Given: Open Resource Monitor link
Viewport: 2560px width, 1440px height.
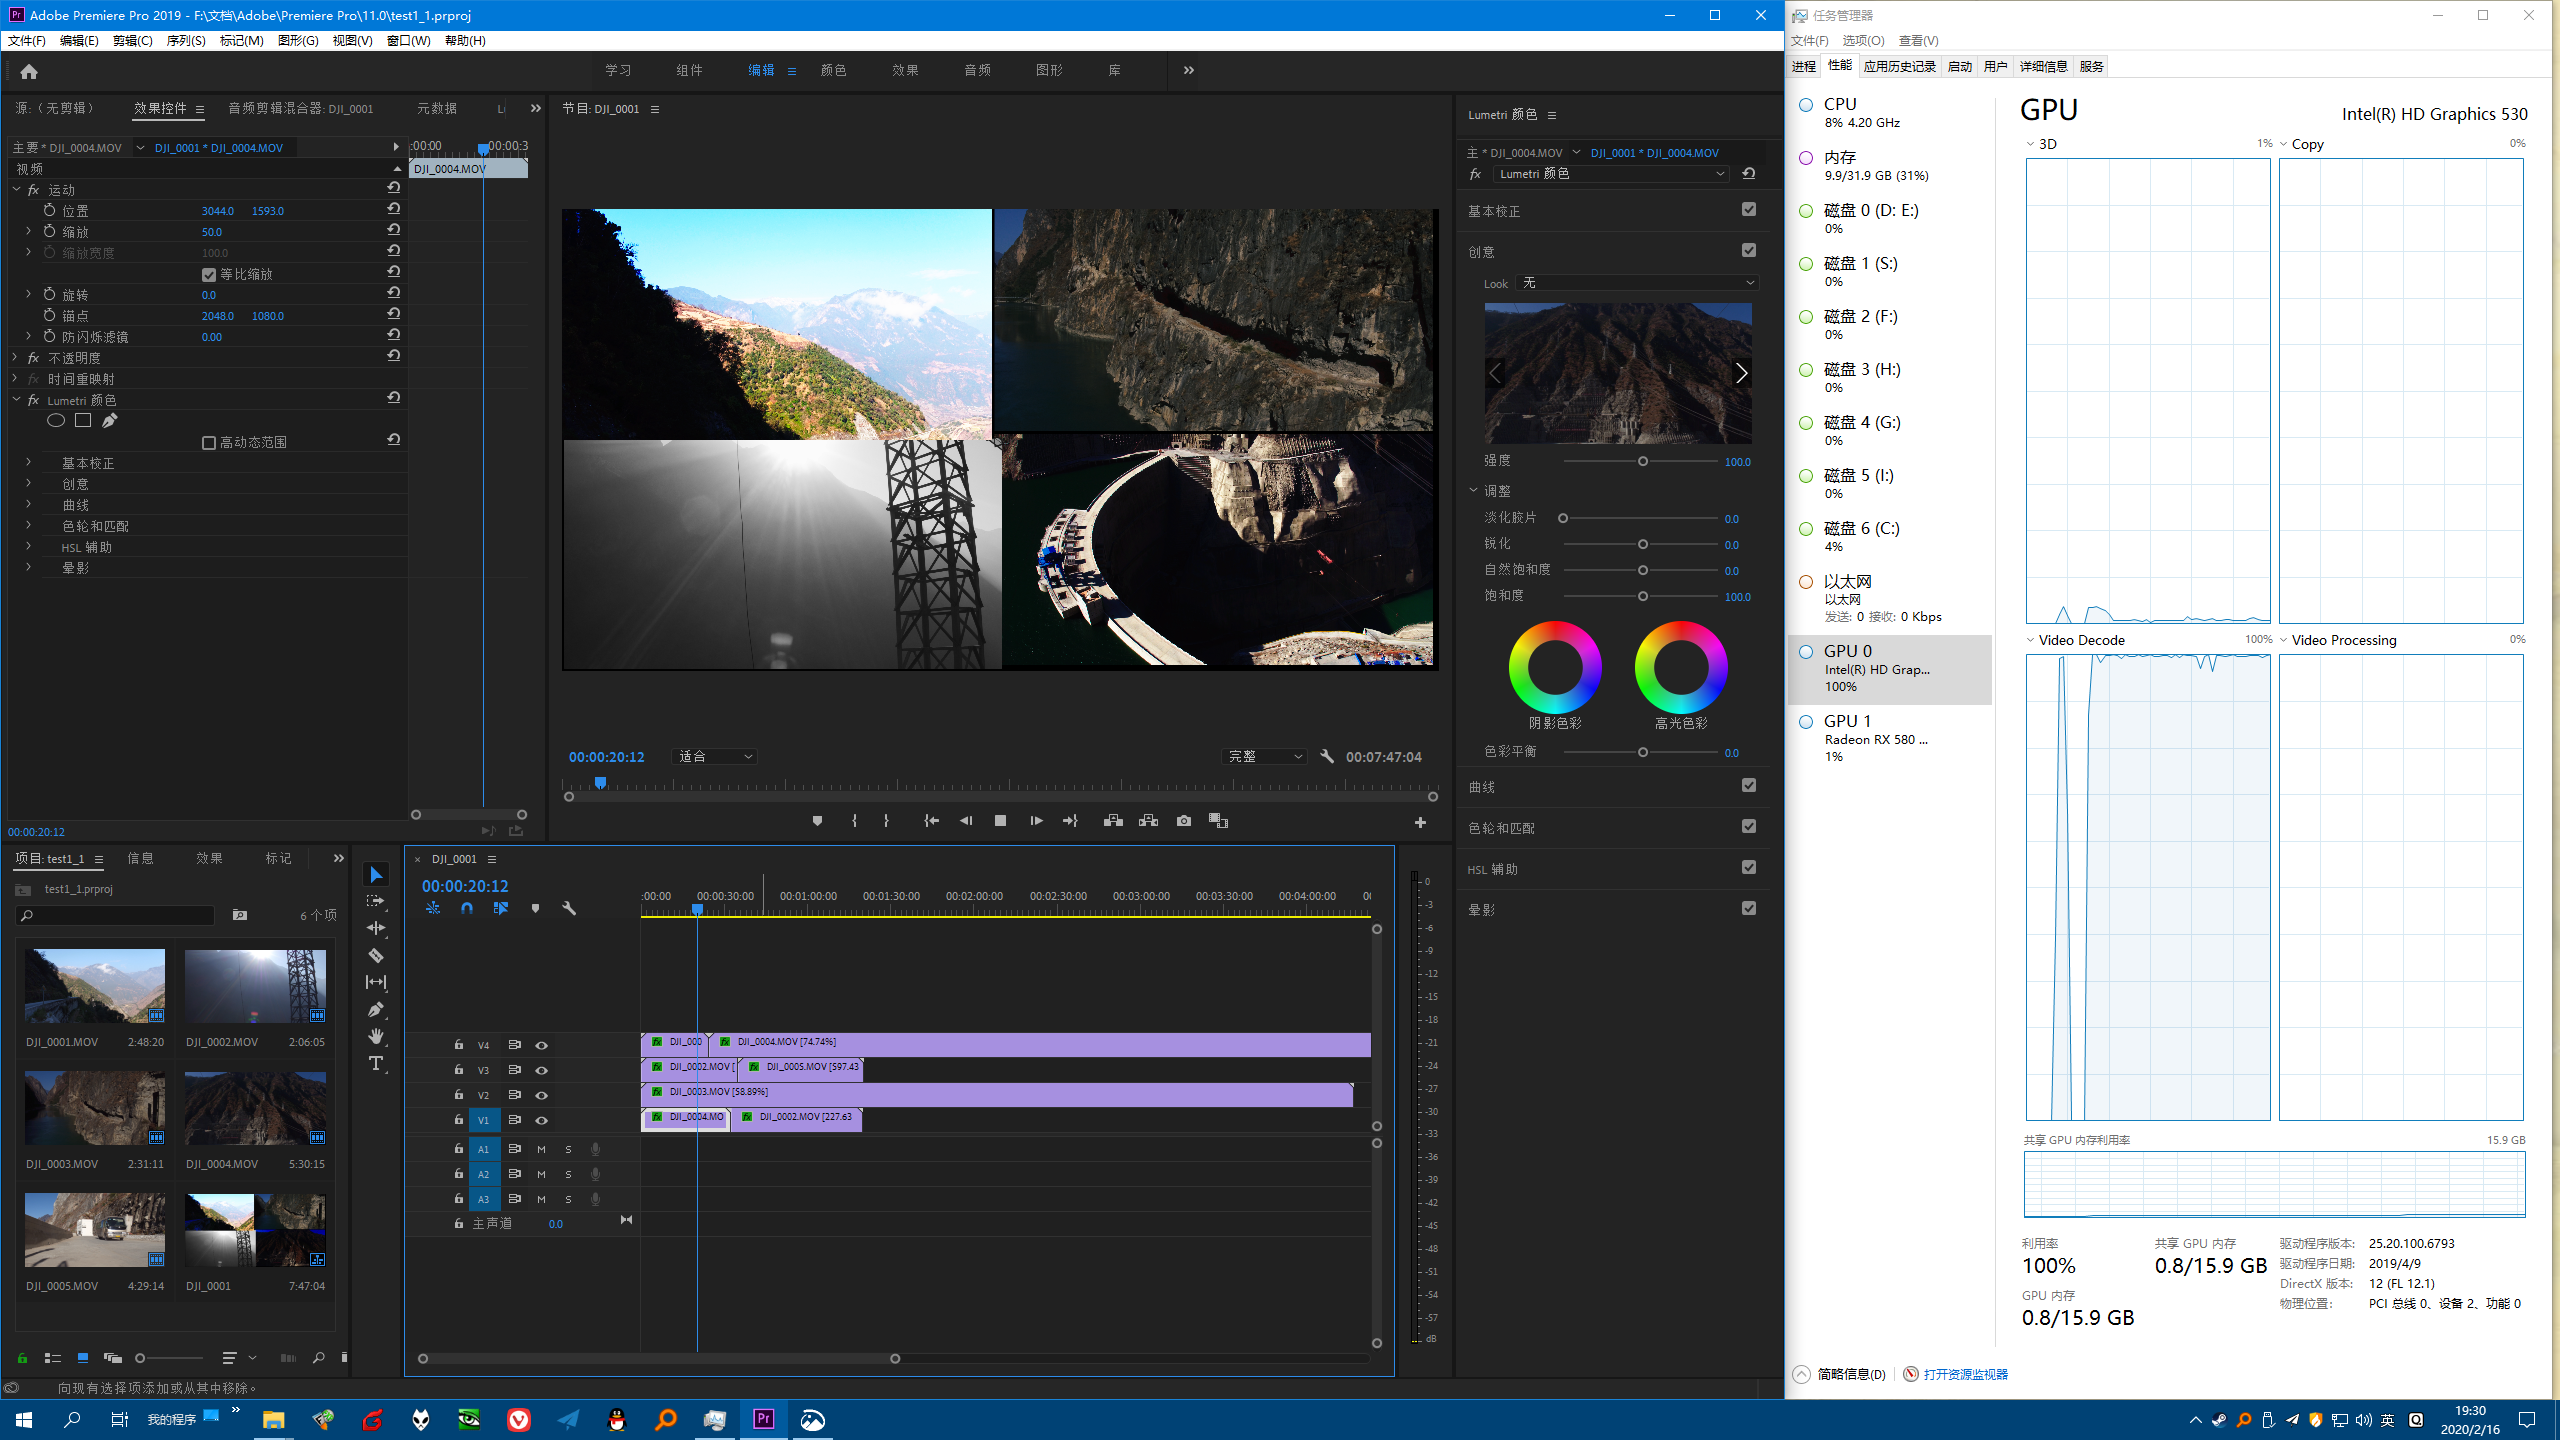Looking at the screenshot, I should pos(1965,1374).
